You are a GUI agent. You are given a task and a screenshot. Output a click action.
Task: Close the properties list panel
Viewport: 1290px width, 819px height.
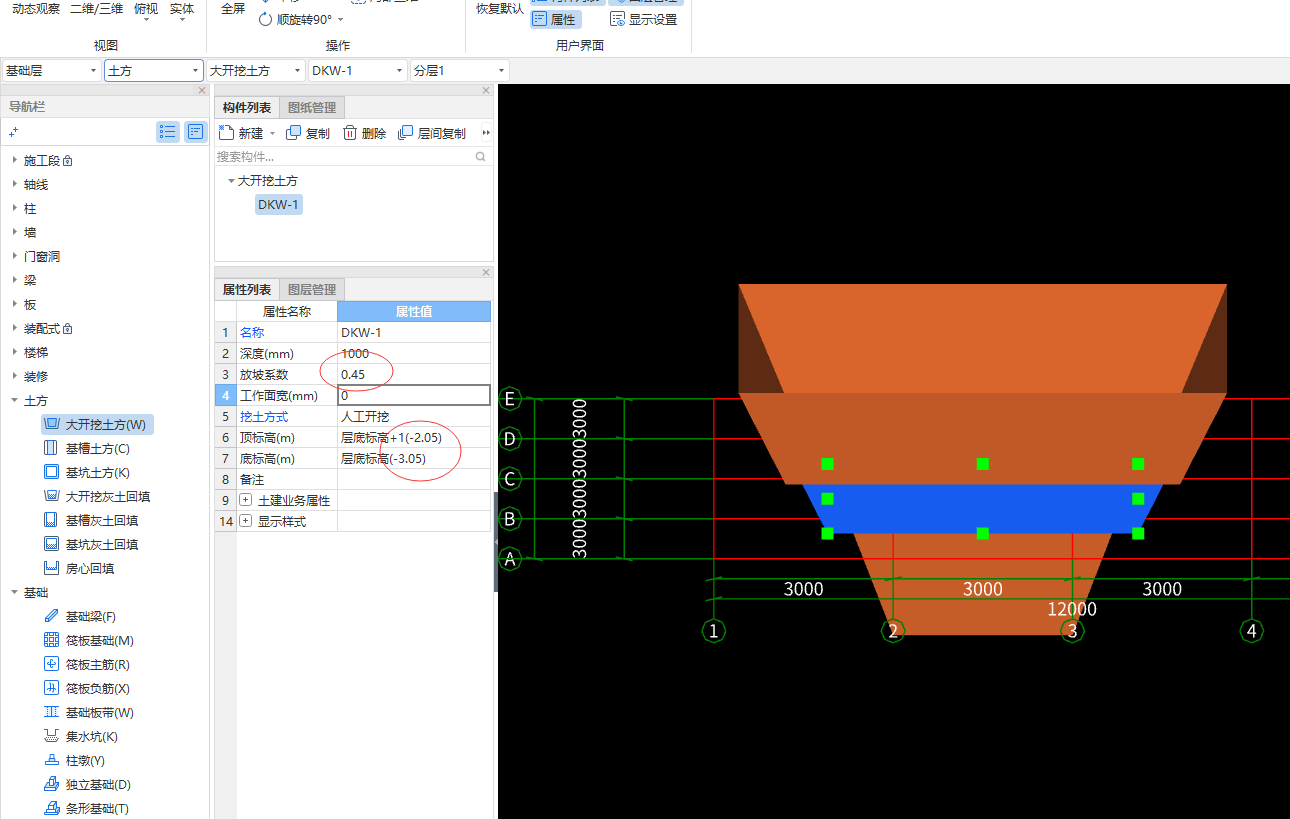click(x=487, y=272)
